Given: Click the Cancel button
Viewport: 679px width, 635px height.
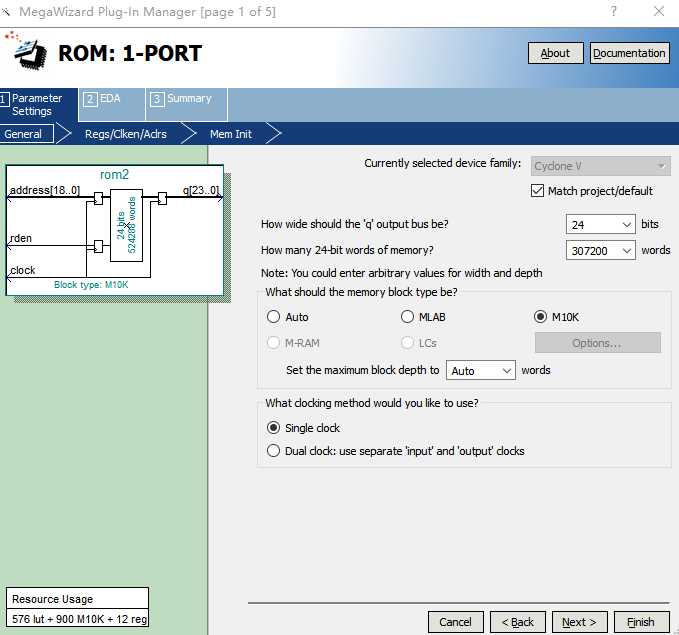Looking at the screenshot, I should pyautogui.click(x=456, y=622).
